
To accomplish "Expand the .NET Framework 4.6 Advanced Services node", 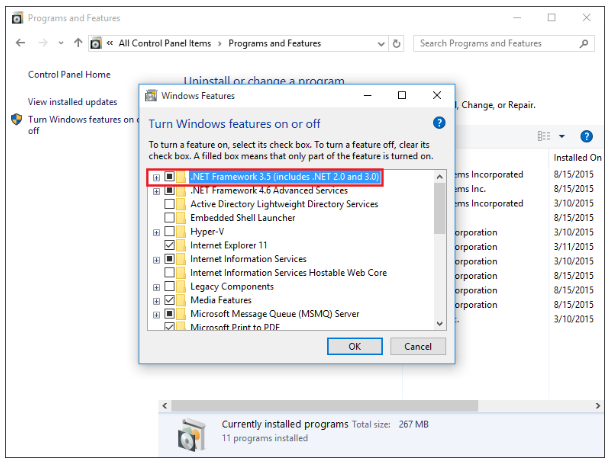I will click(x=156, y=191).
